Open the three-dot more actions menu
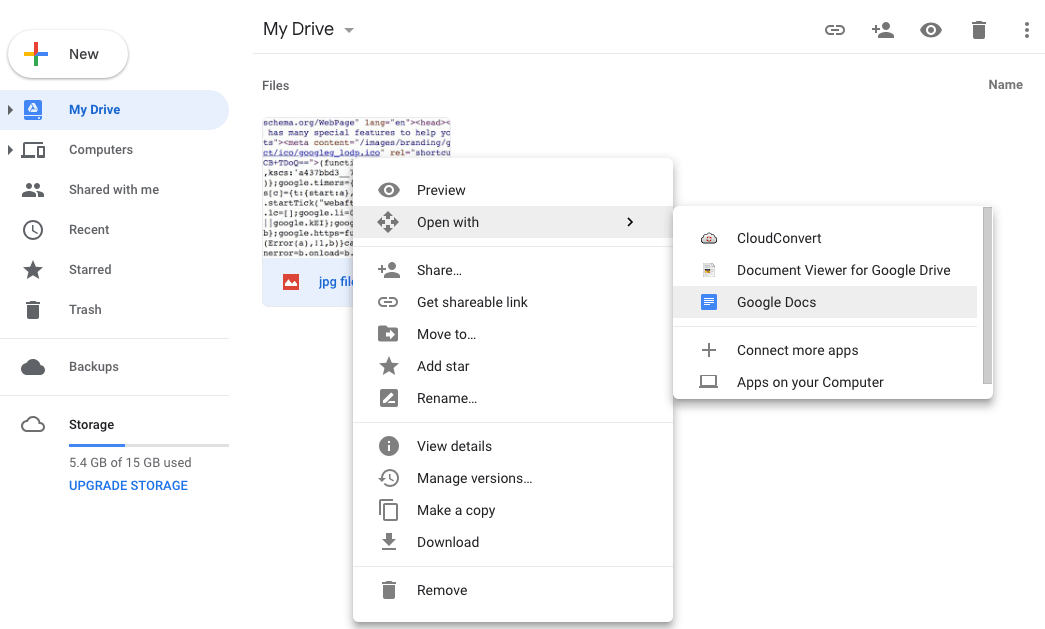1045x629 pixels. (1026, 30)
